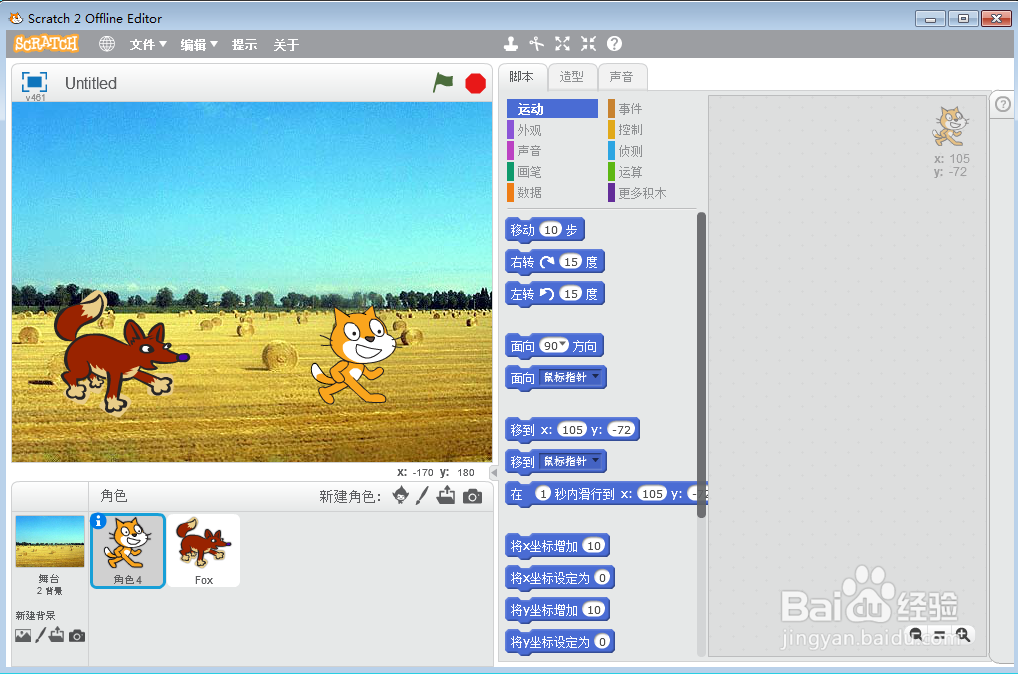The image size is (1018, 674).
Task: Select the 运算 block category
Action: [651, 171]
